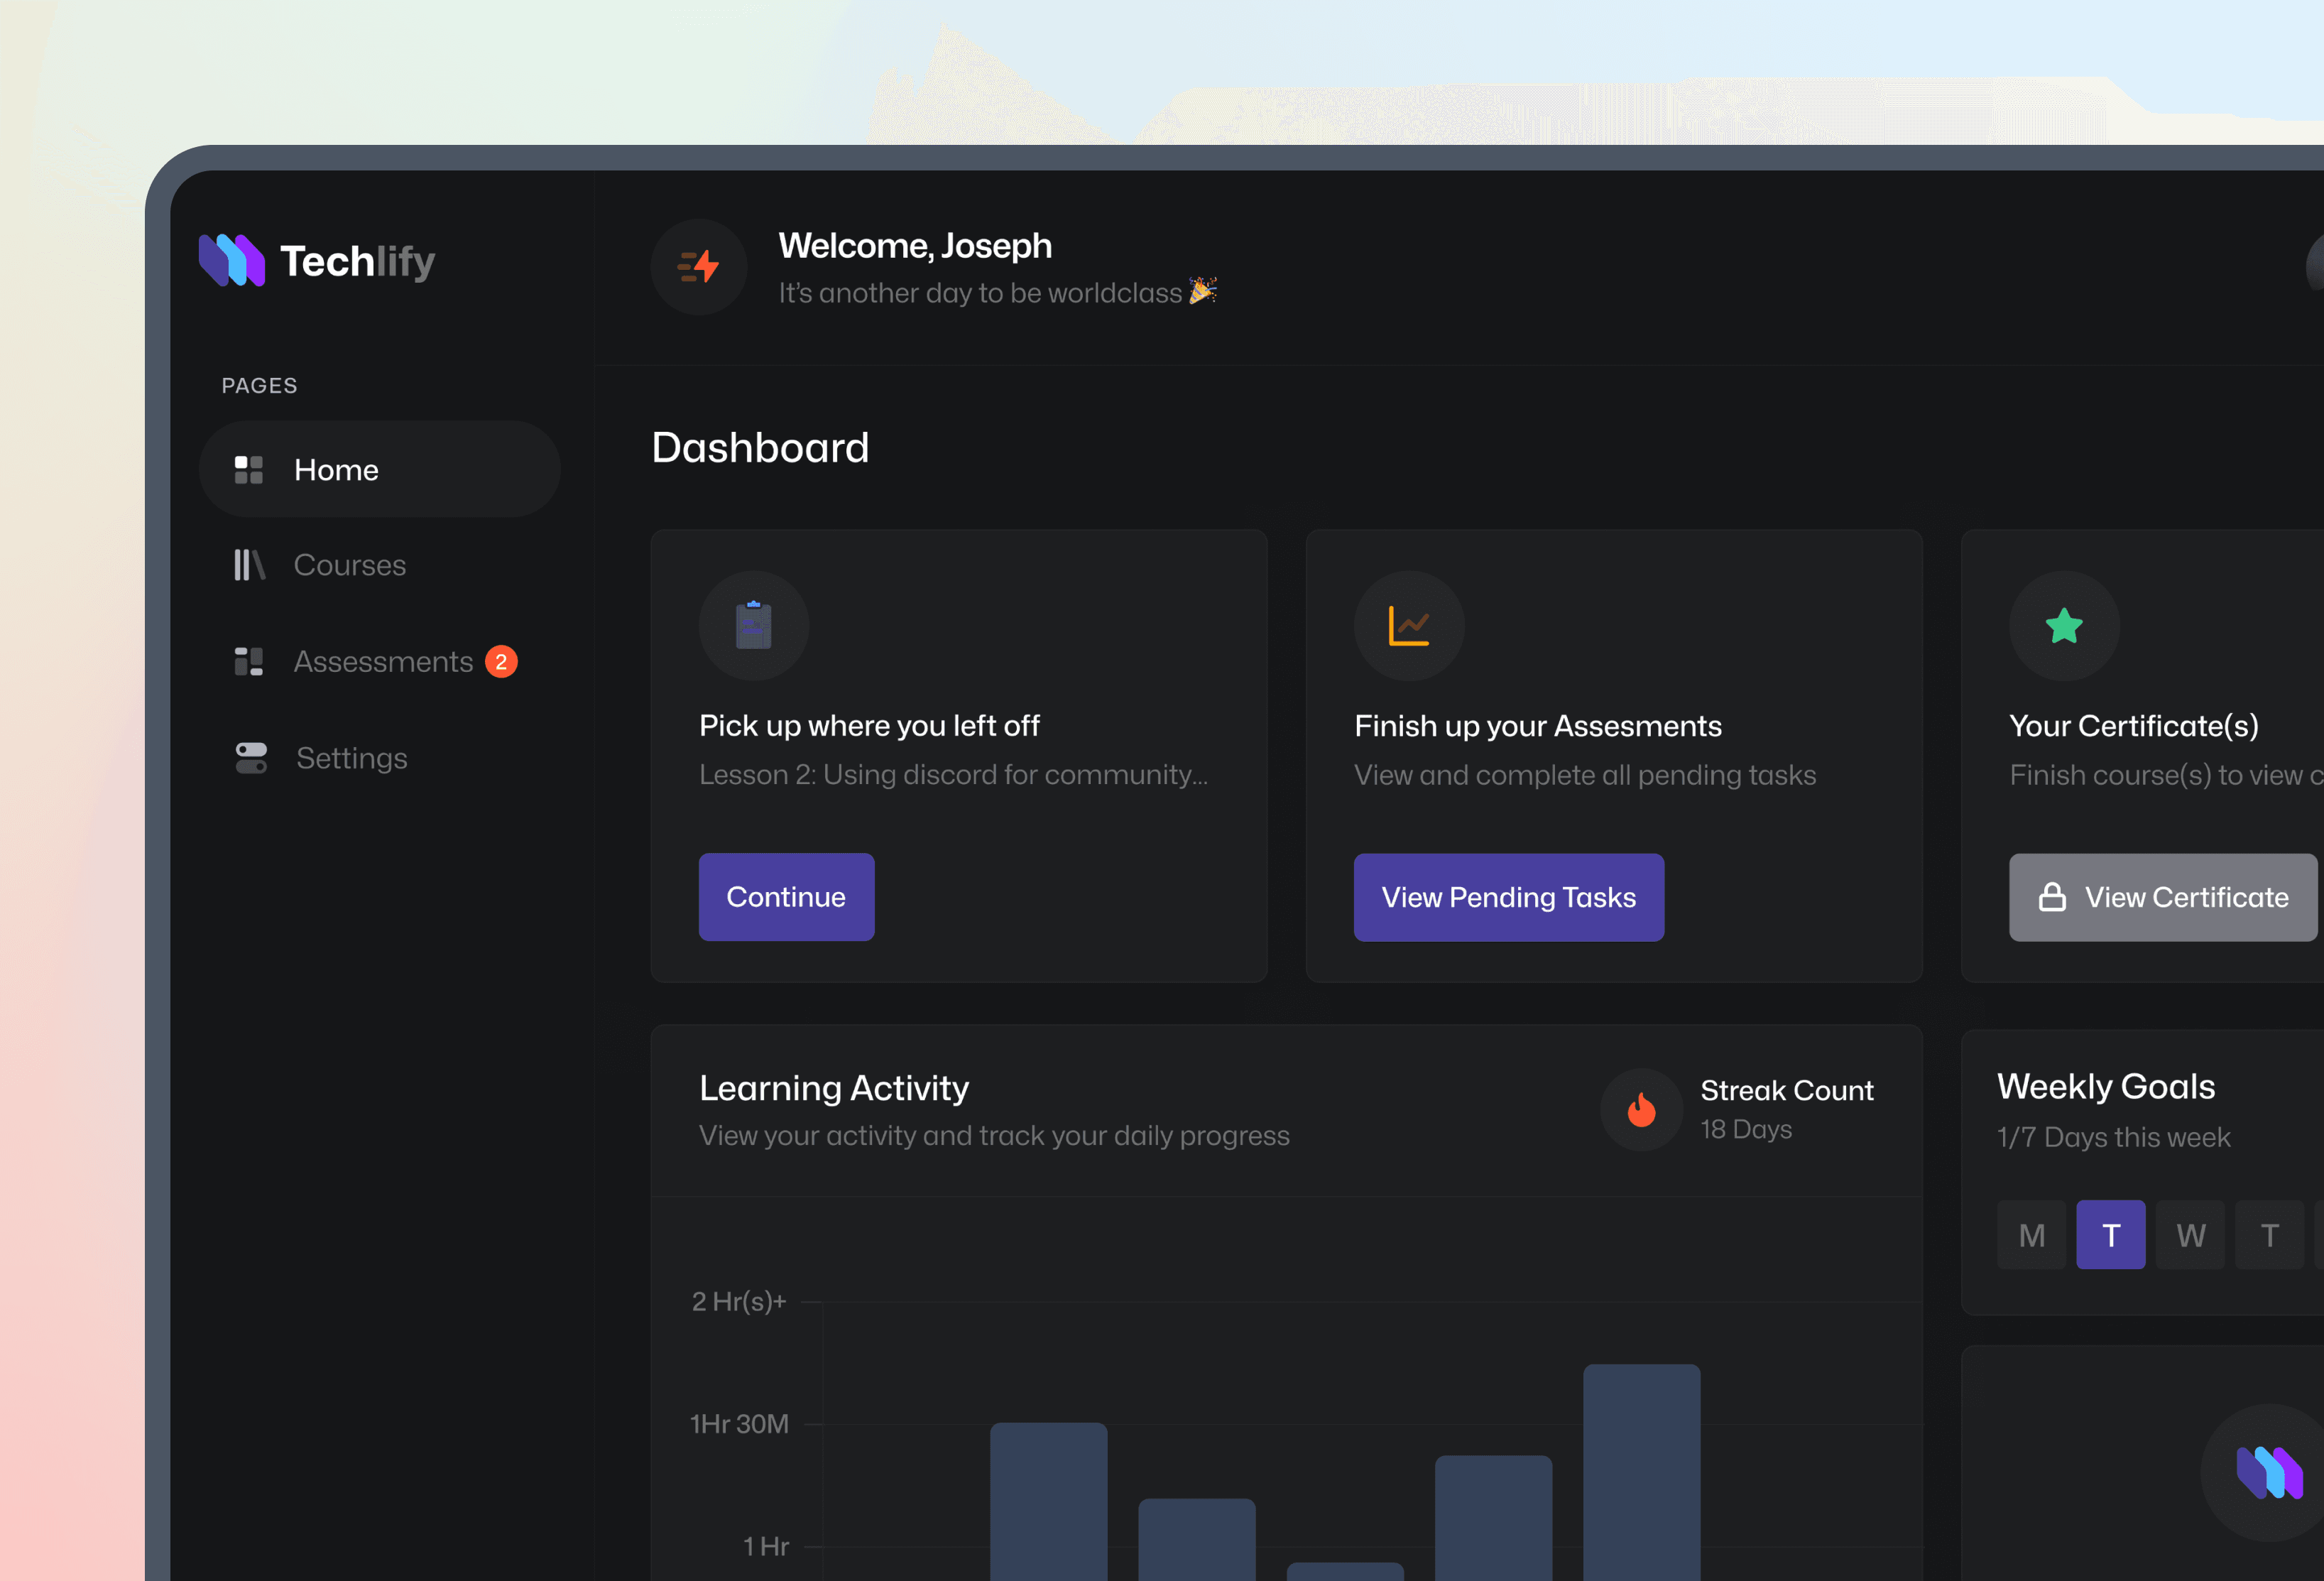
Task: Click the '2 Hr(s)+' axis label
Action: [x=739, y=1302]
